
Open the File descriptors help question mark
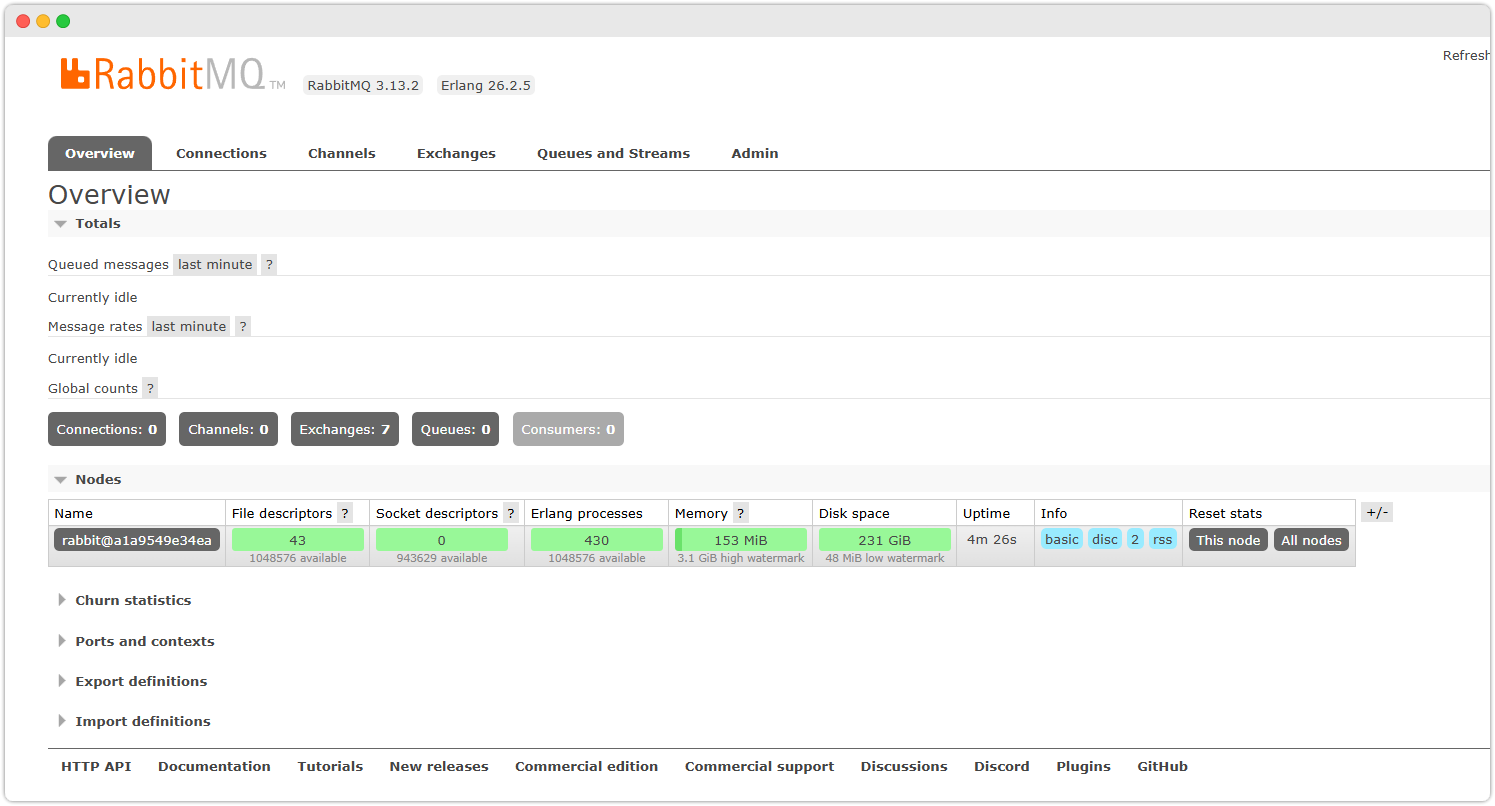pyautogui.click(x=345, y=513)
